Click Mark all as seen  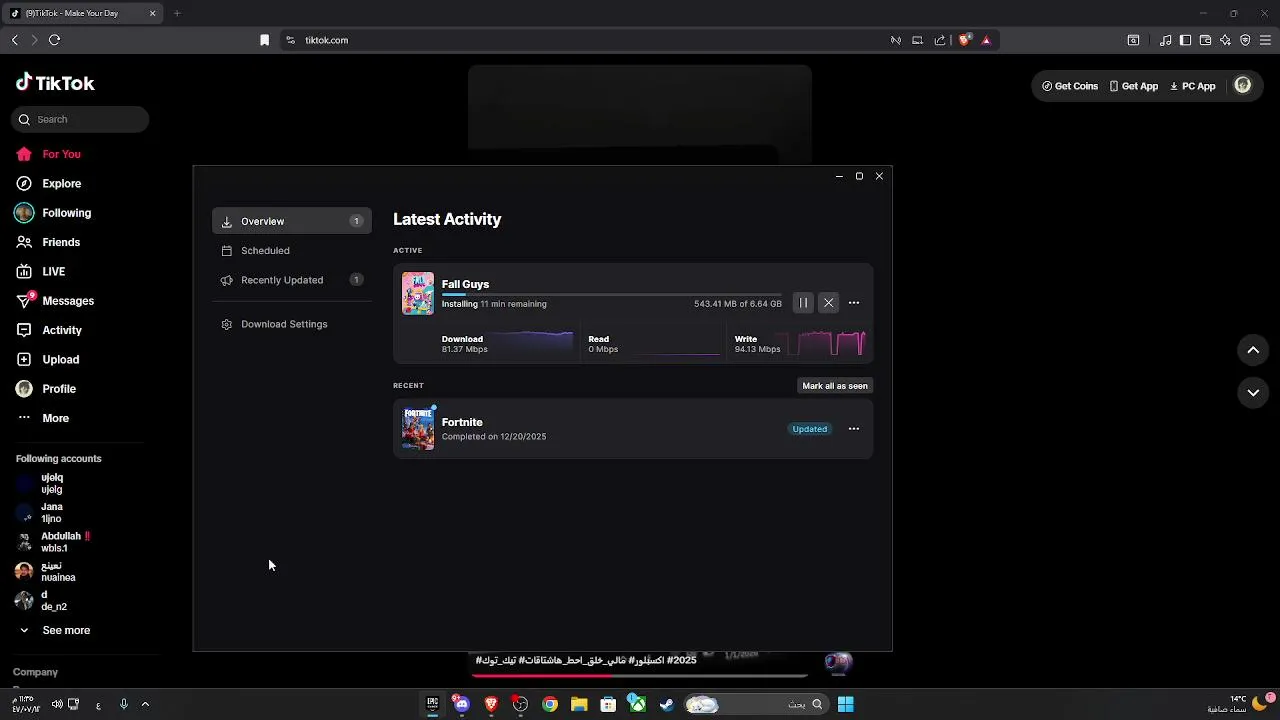[835, 386]
